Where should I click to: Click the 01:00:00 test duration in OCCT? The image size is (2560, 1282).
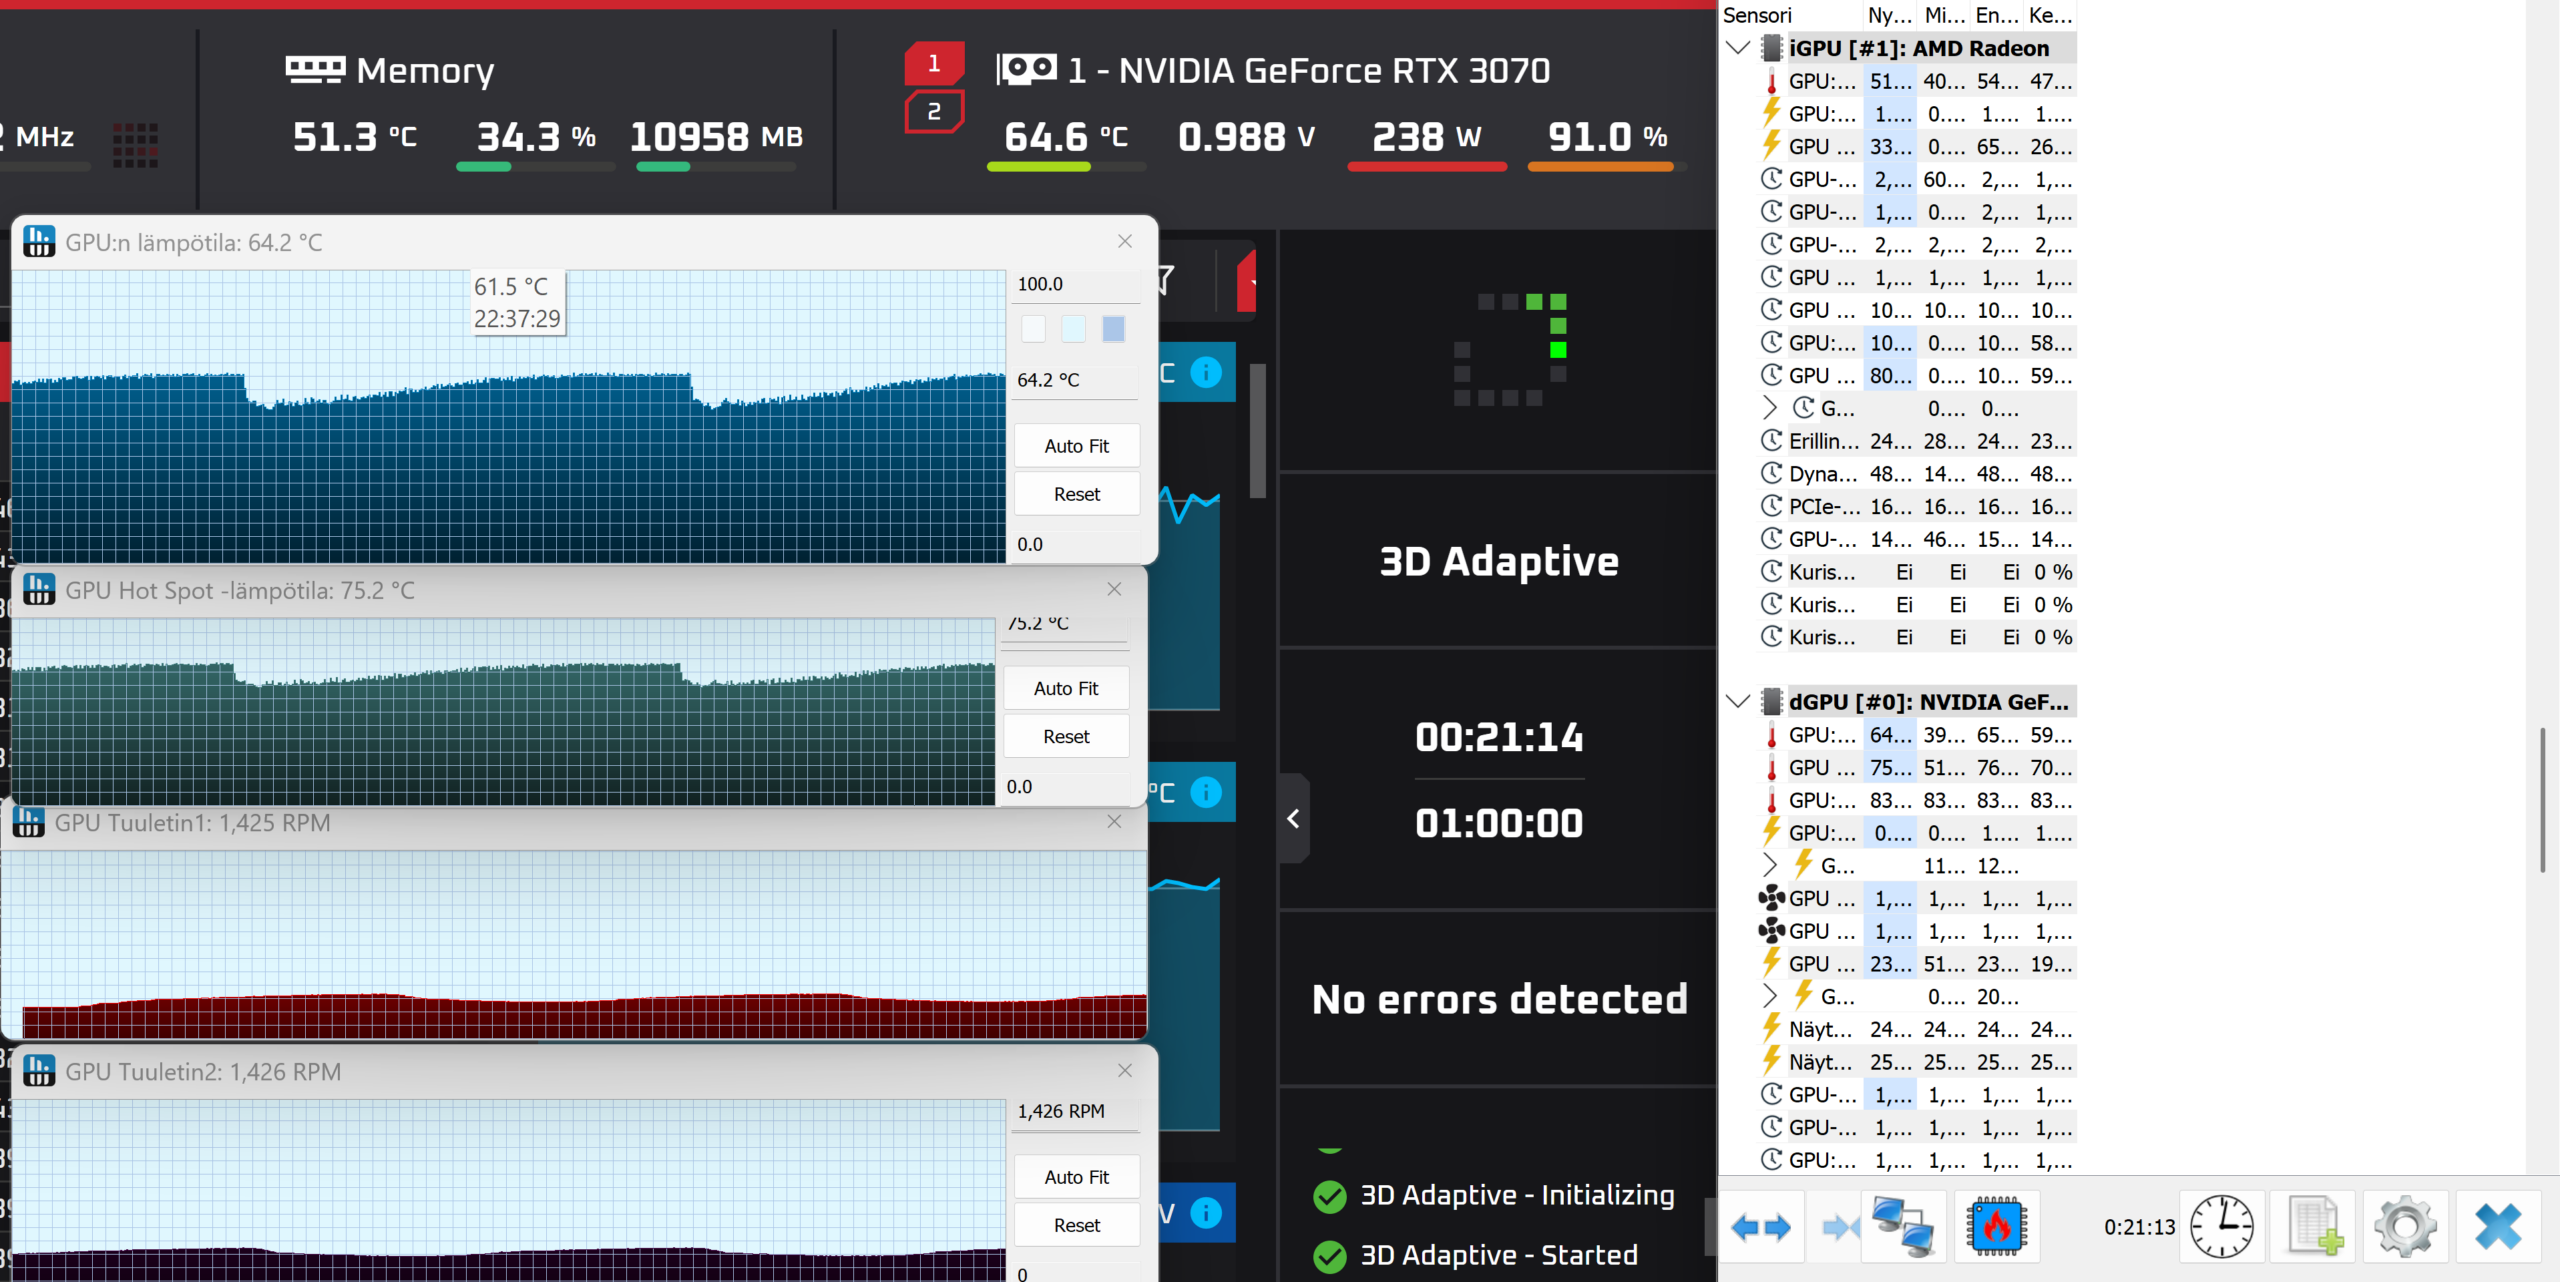[x=1500, y=824]
